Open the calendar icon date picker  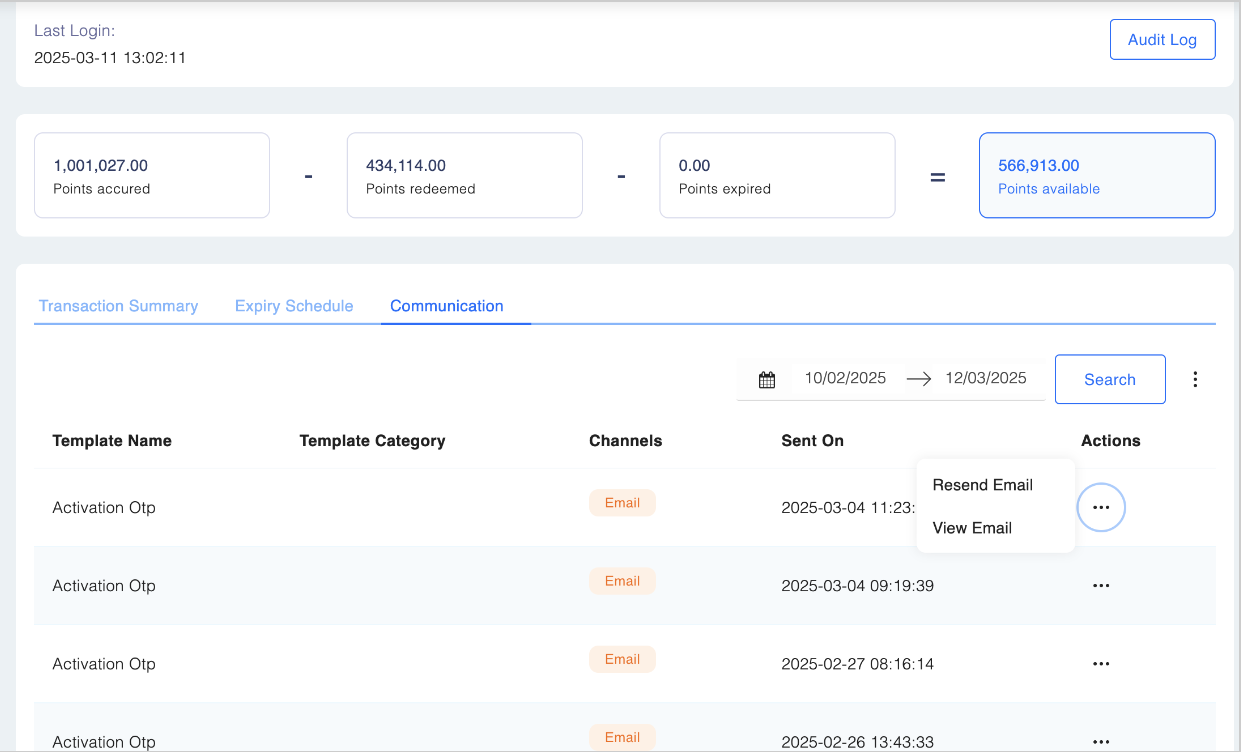tap(767, 380)
